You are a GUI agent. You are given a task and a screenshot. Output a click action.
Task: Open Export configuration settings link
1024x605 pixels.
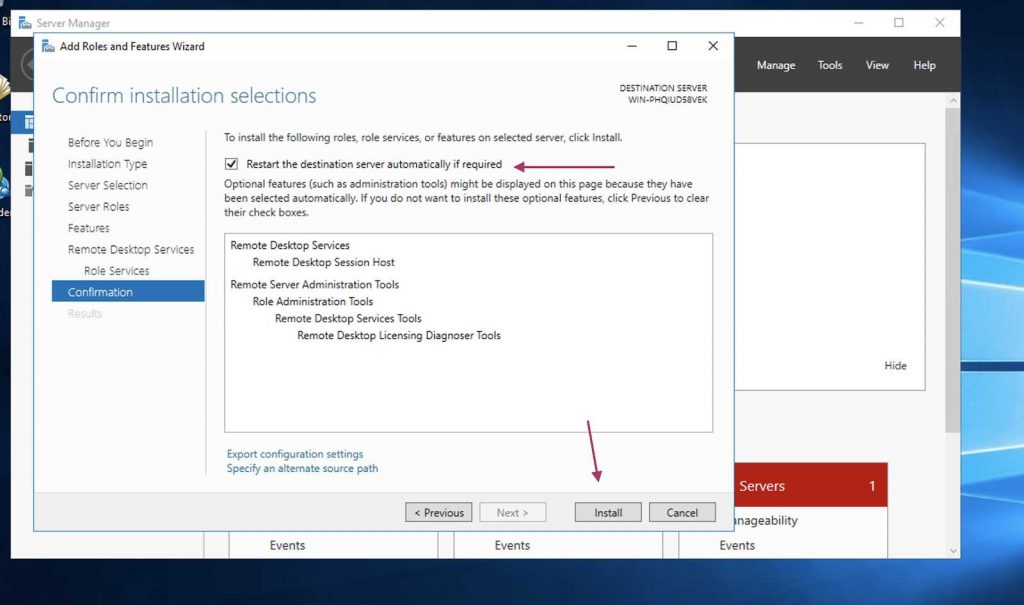pyautogui.click(x=295, y=454)
